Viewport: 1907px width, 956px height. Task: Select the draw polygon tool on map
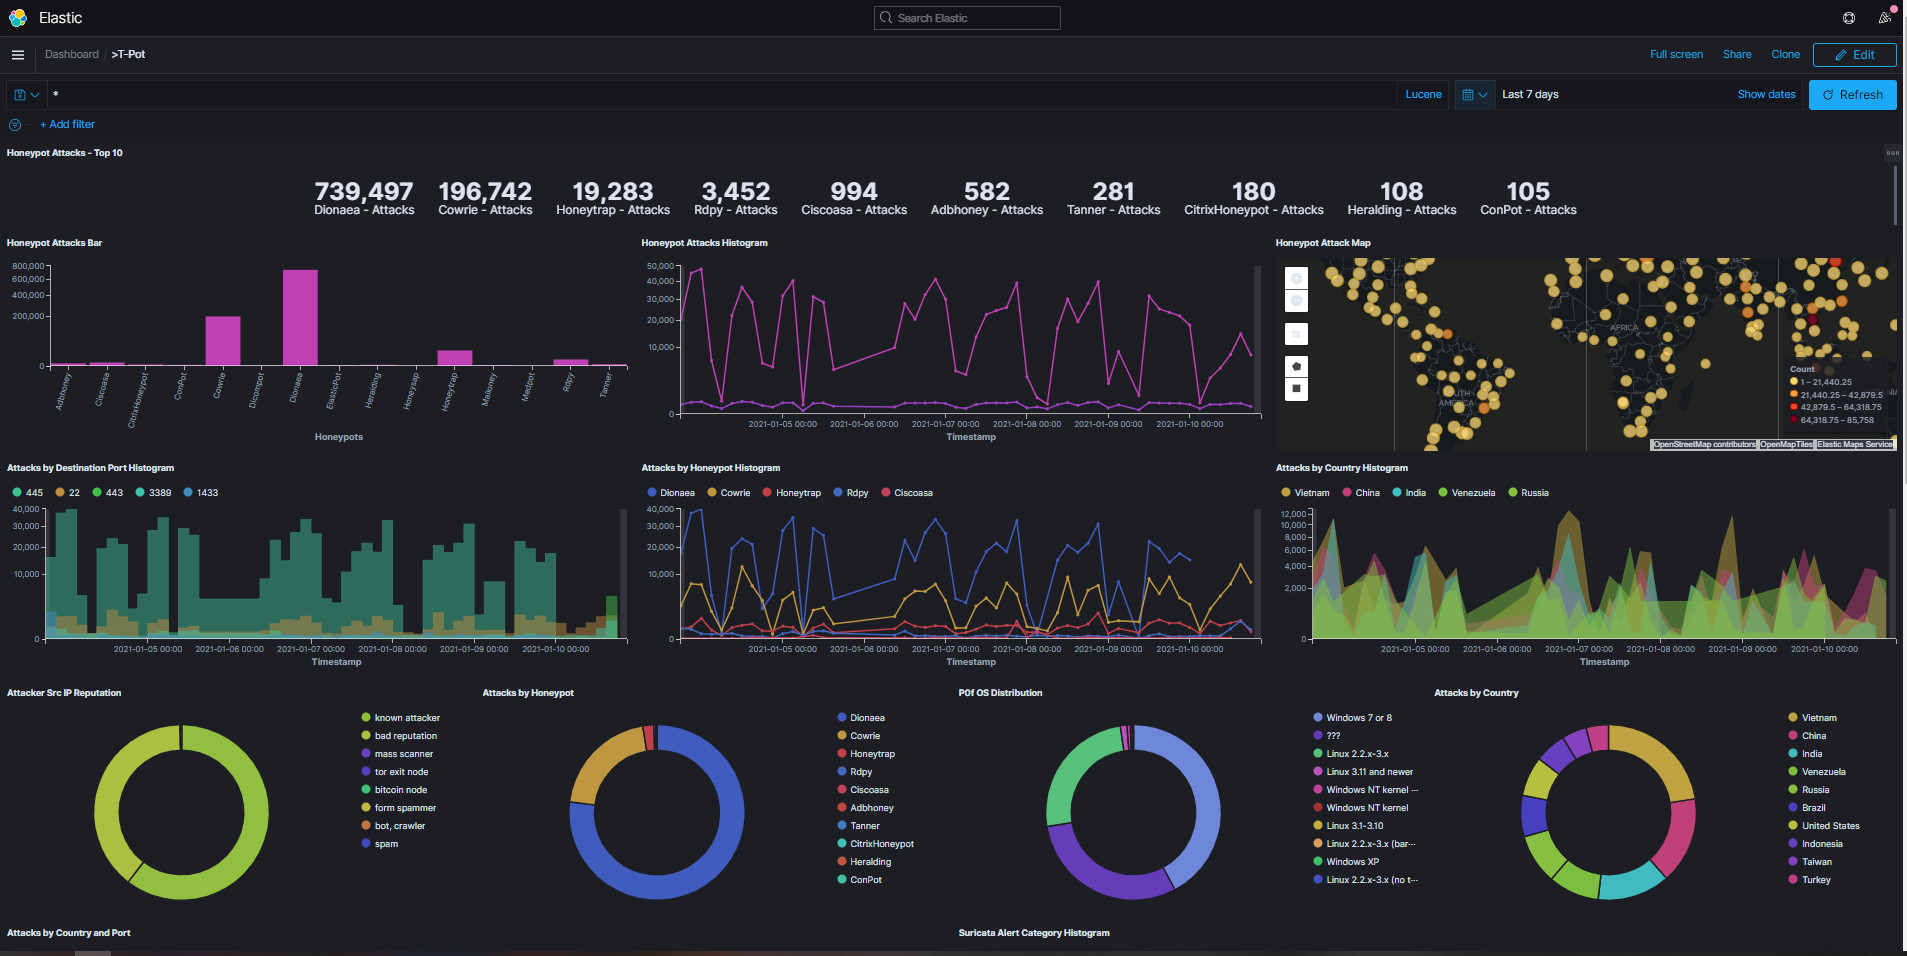pos(1296,366)
